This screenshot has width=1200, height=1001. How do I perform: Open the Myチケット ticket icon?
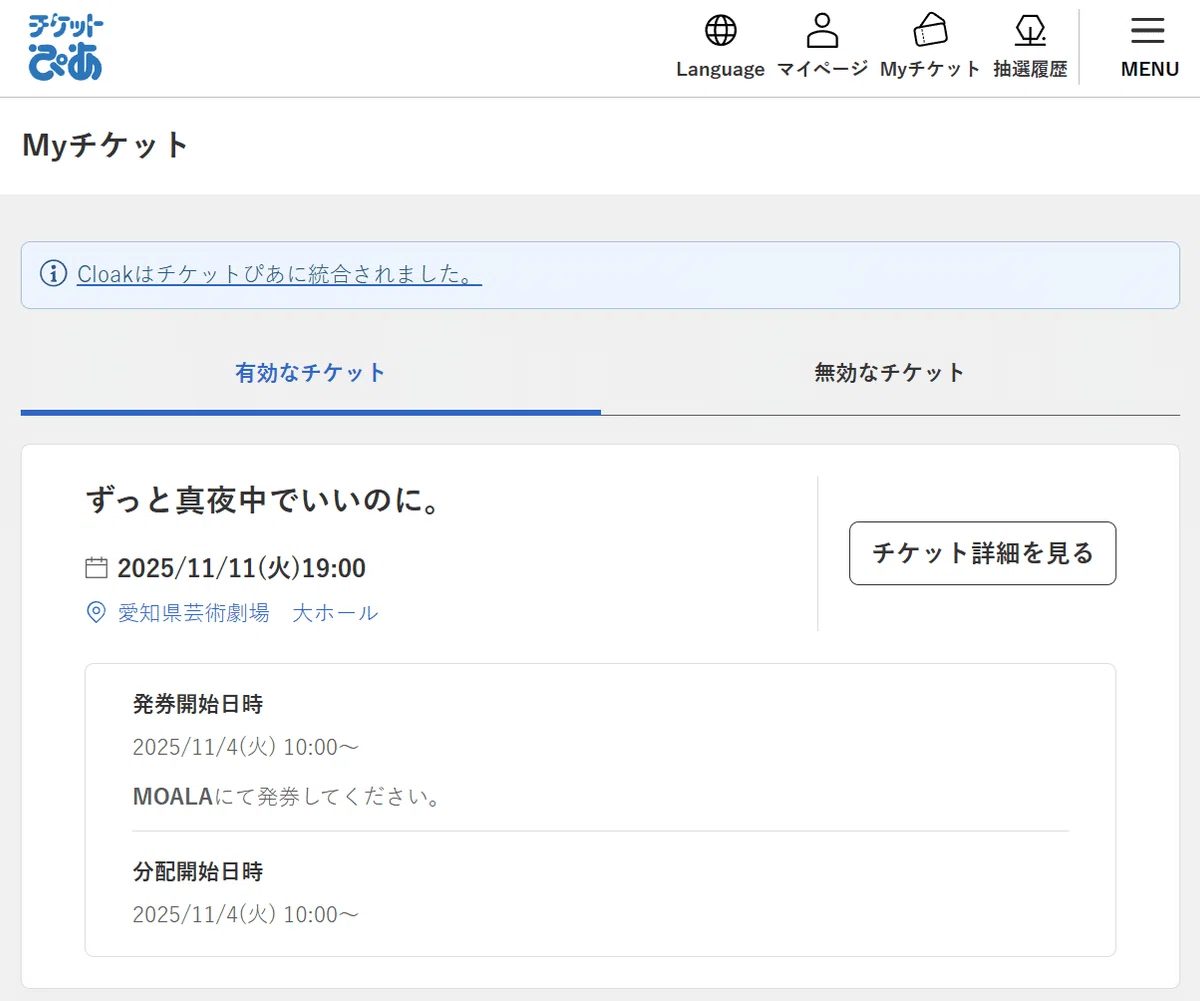pyautogui.click(x=930, y=31)
